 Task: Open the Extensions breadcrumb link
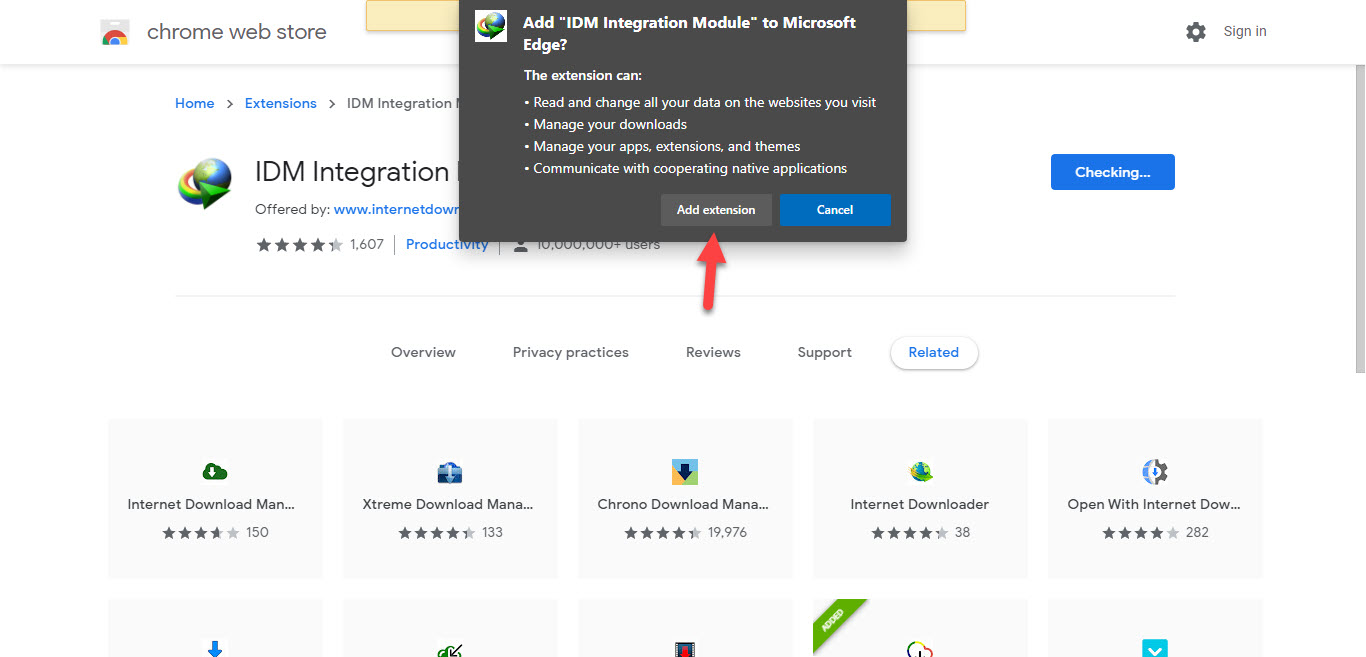280,103
